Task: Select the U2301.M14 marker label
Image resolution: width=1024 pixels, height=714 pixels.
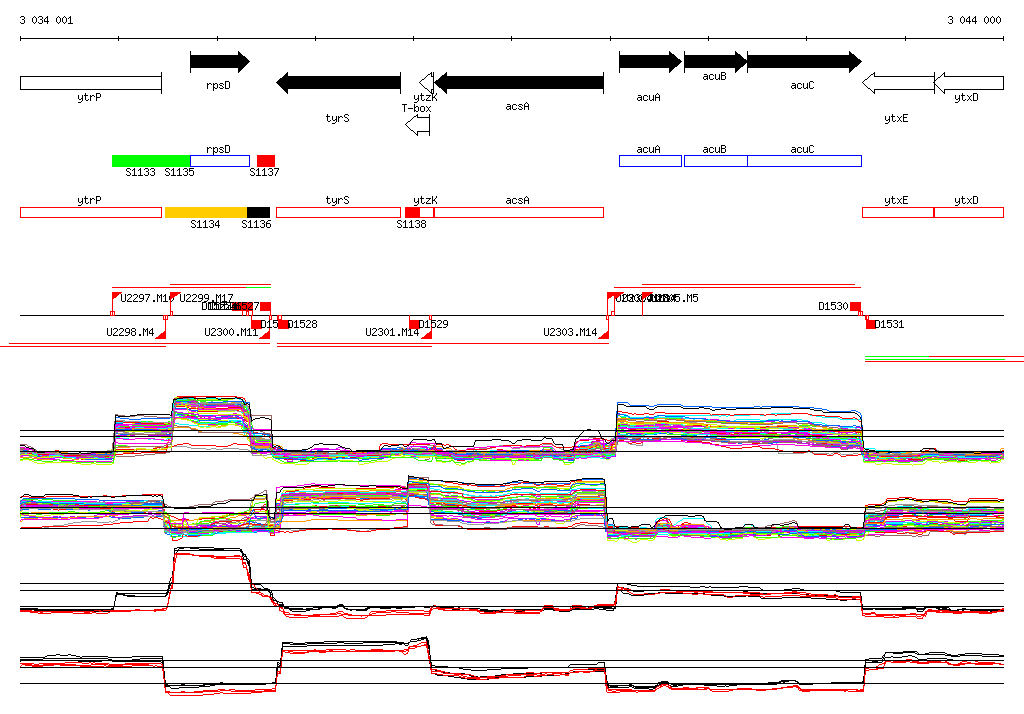Action: point(392,333)
